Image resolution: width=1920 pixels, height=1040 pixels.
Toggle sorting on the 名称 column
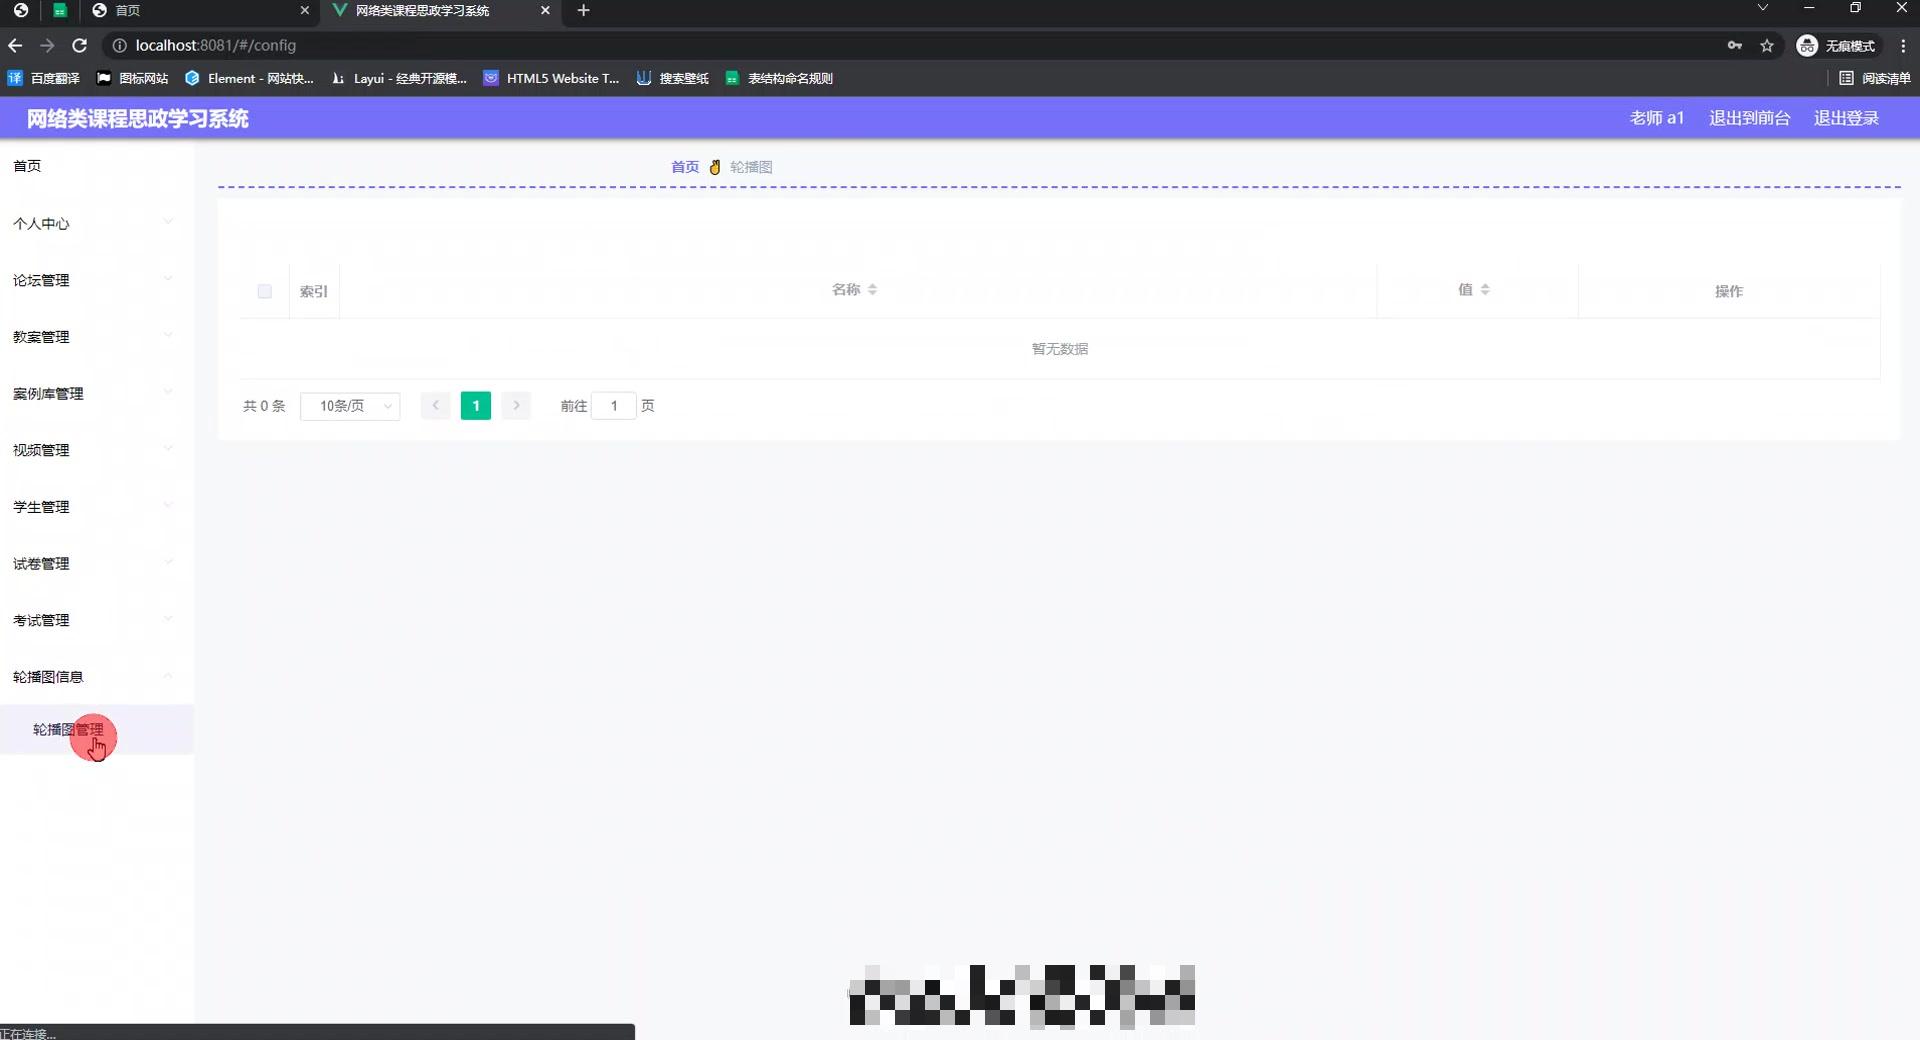click(x=853, y=289)
